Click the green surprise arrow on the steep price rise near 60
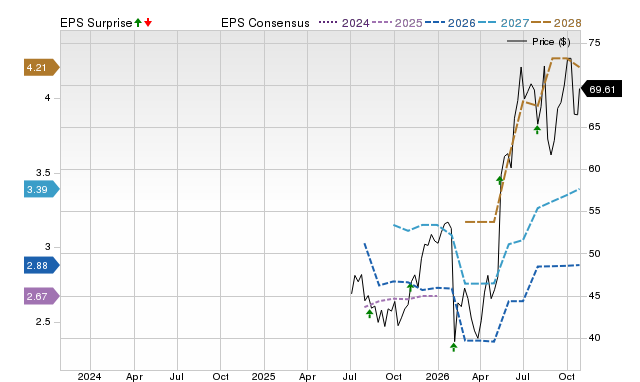The image size is (640, 382). pos(500,180)
